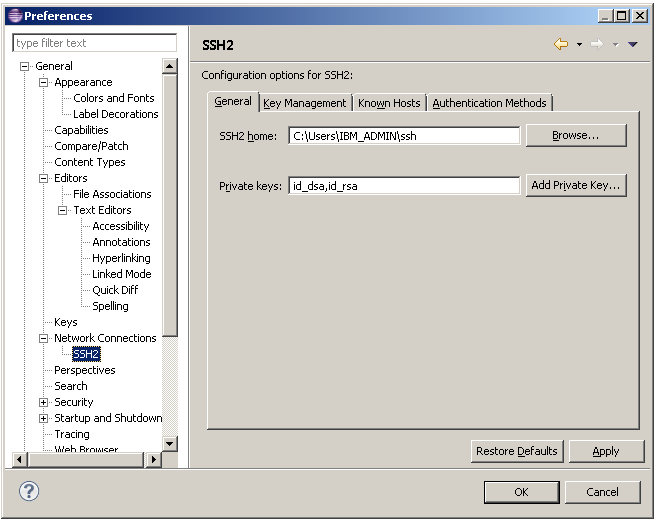The image size is (657, 522).
Task: Switch to the Key Management tab
Action: click(304, 103)
